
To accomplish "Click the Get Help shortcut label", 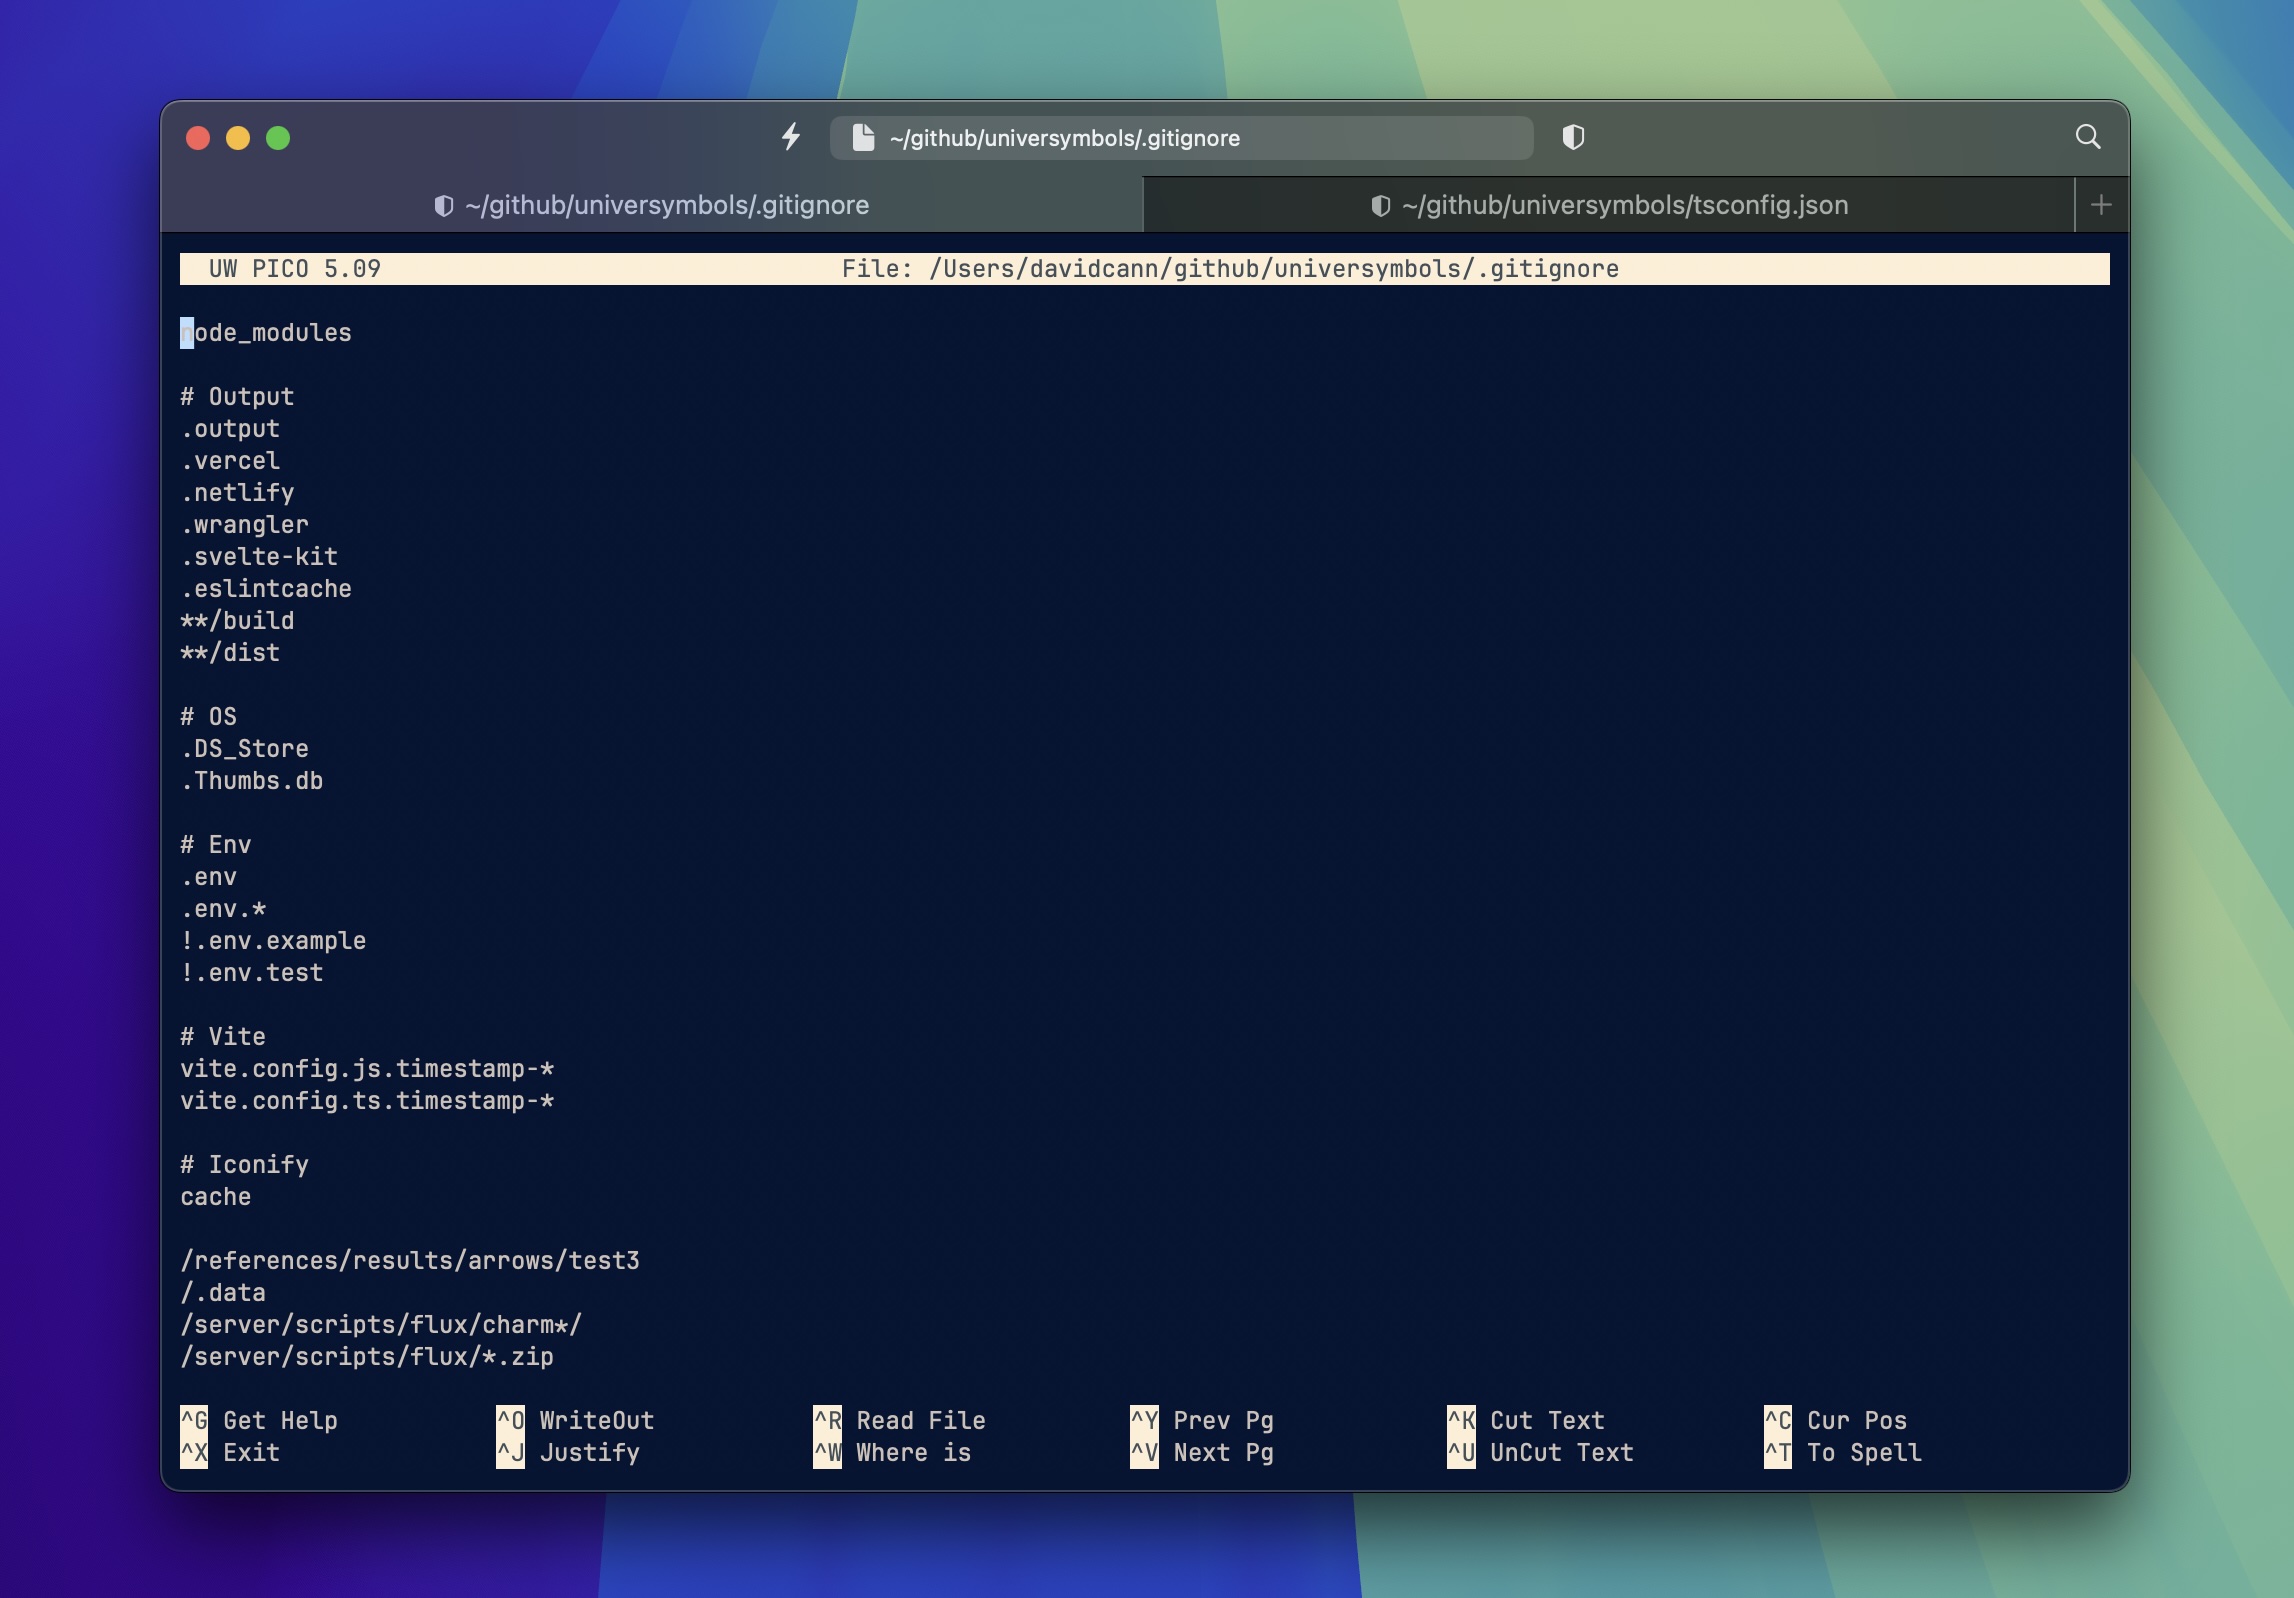I will click(280, 1420).
